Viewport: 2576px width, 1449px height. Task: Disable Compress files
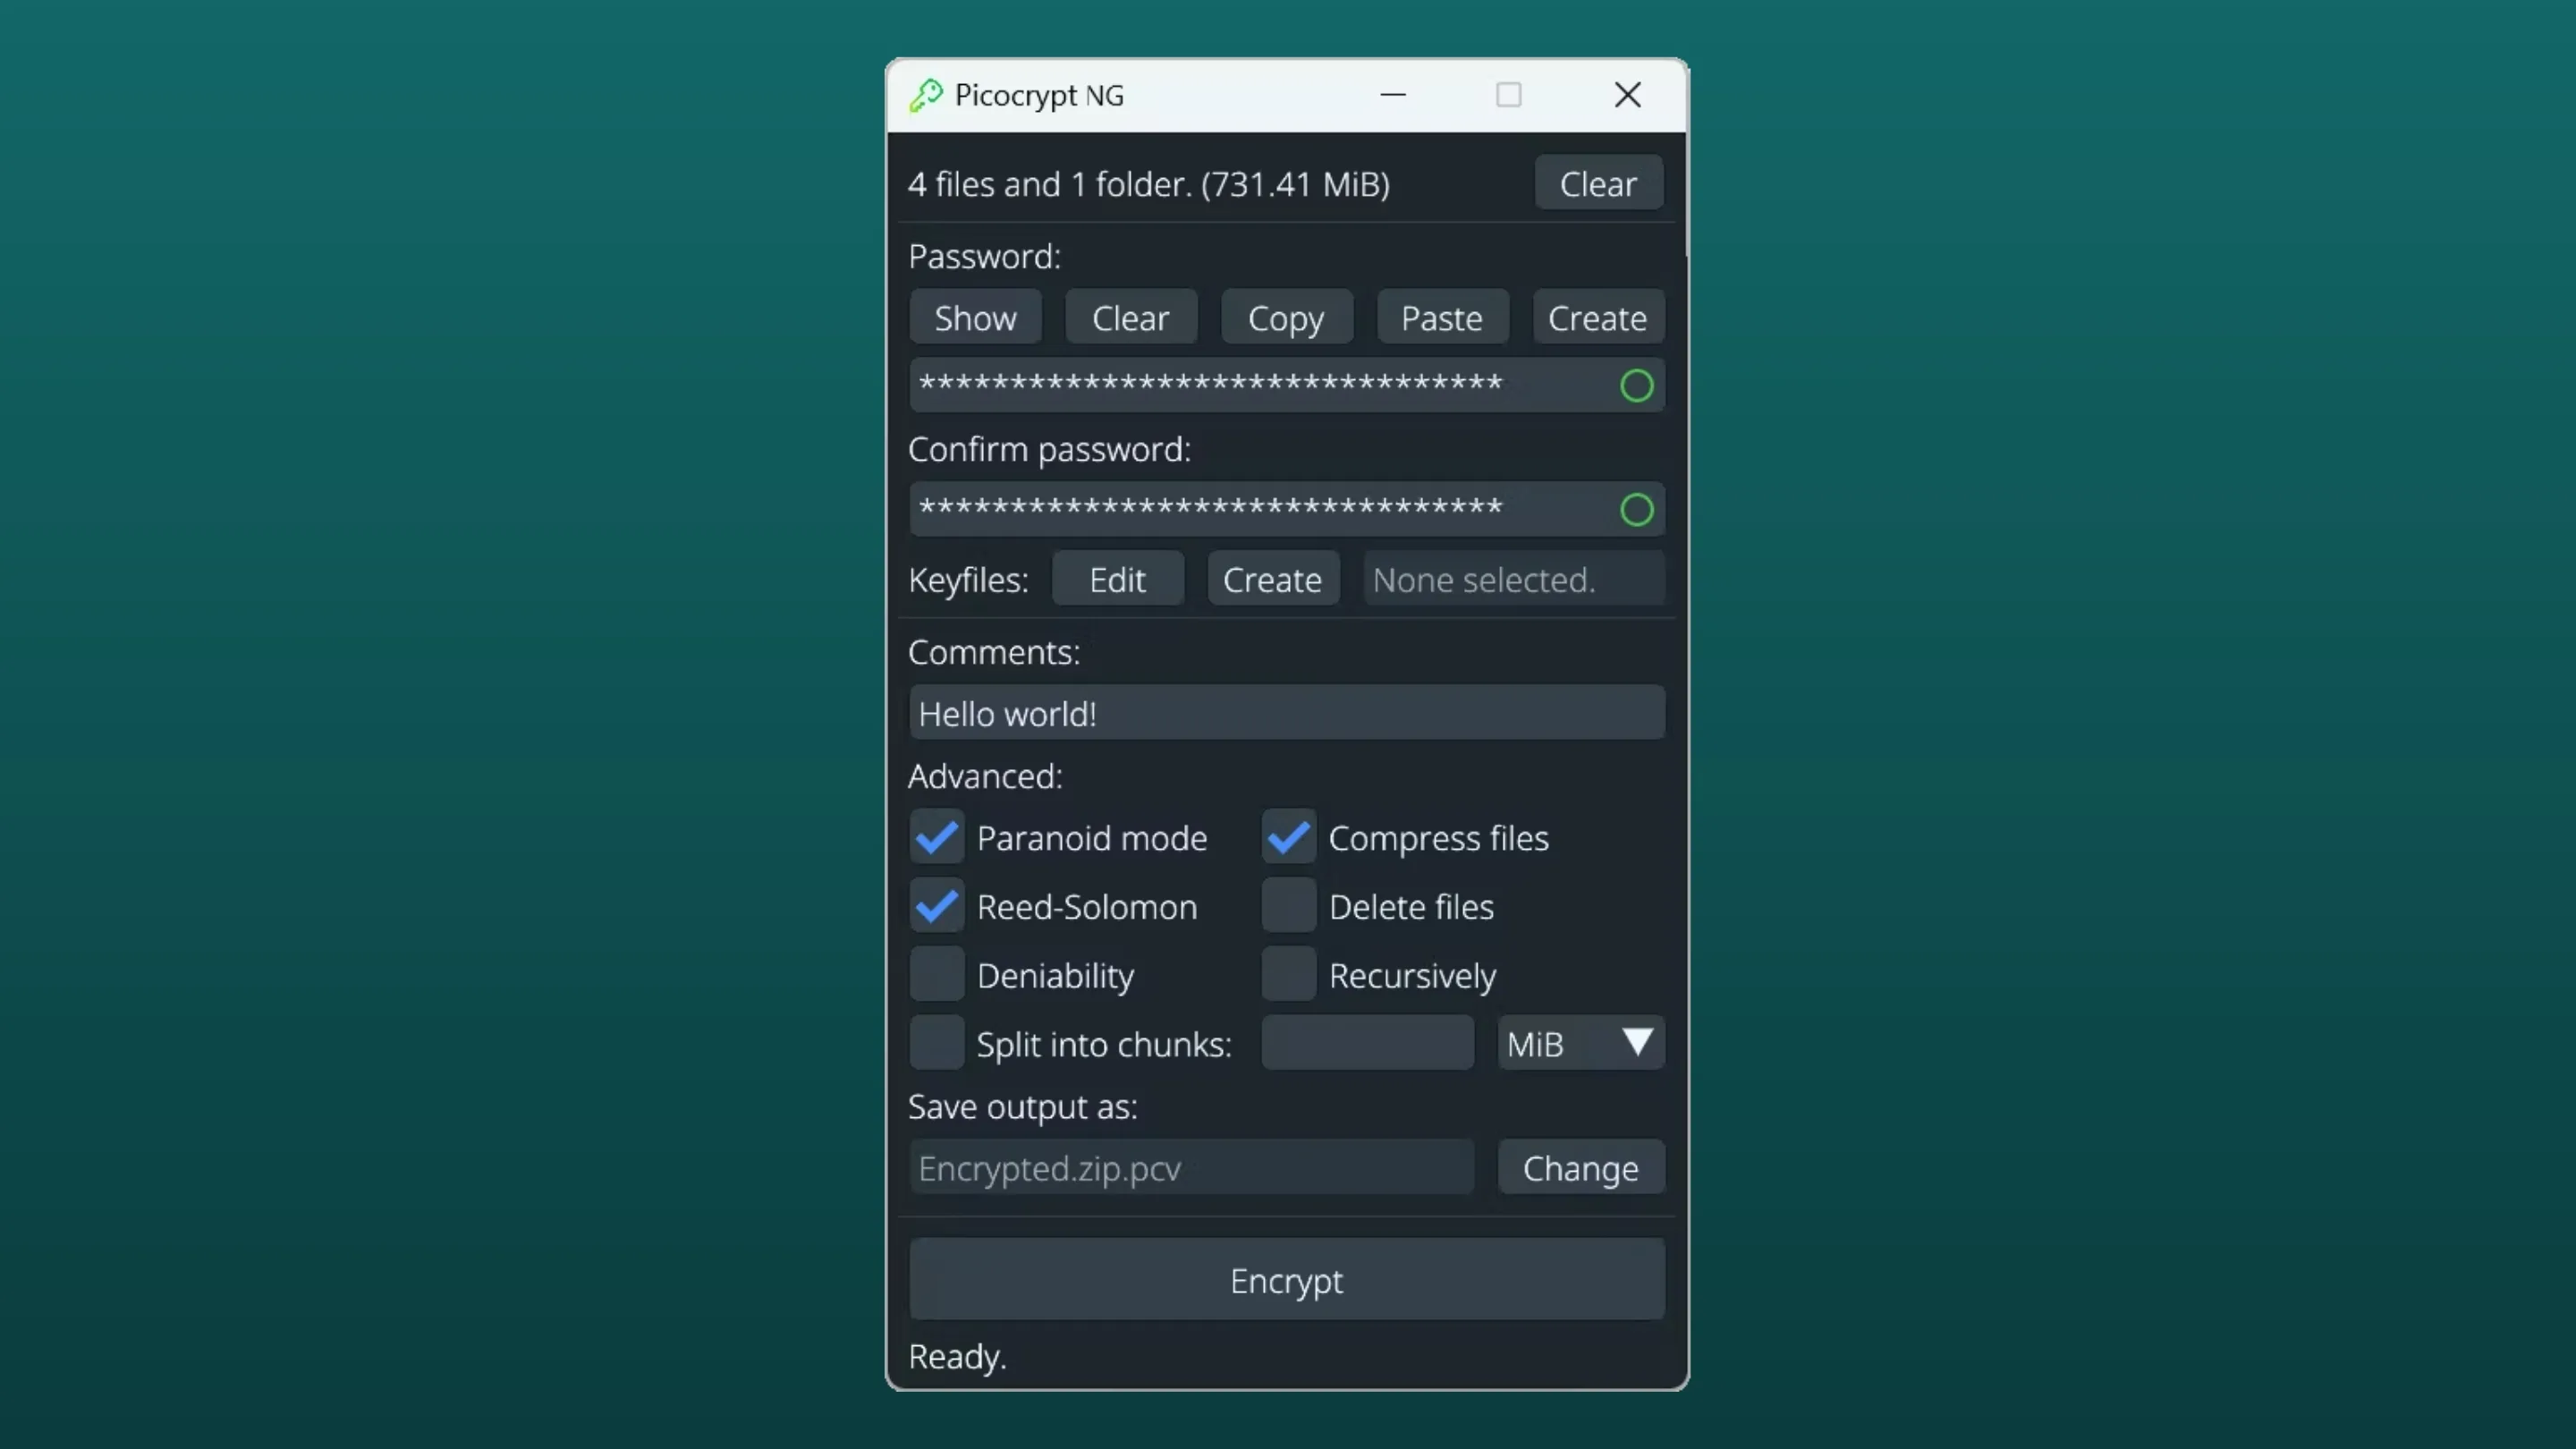point(1288,838)
